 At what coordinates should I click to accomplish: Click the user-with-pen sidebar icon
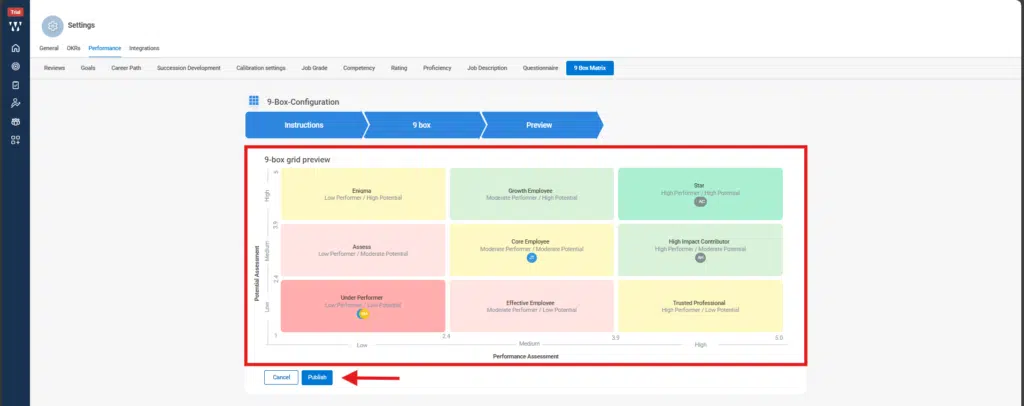pos(15,103)
